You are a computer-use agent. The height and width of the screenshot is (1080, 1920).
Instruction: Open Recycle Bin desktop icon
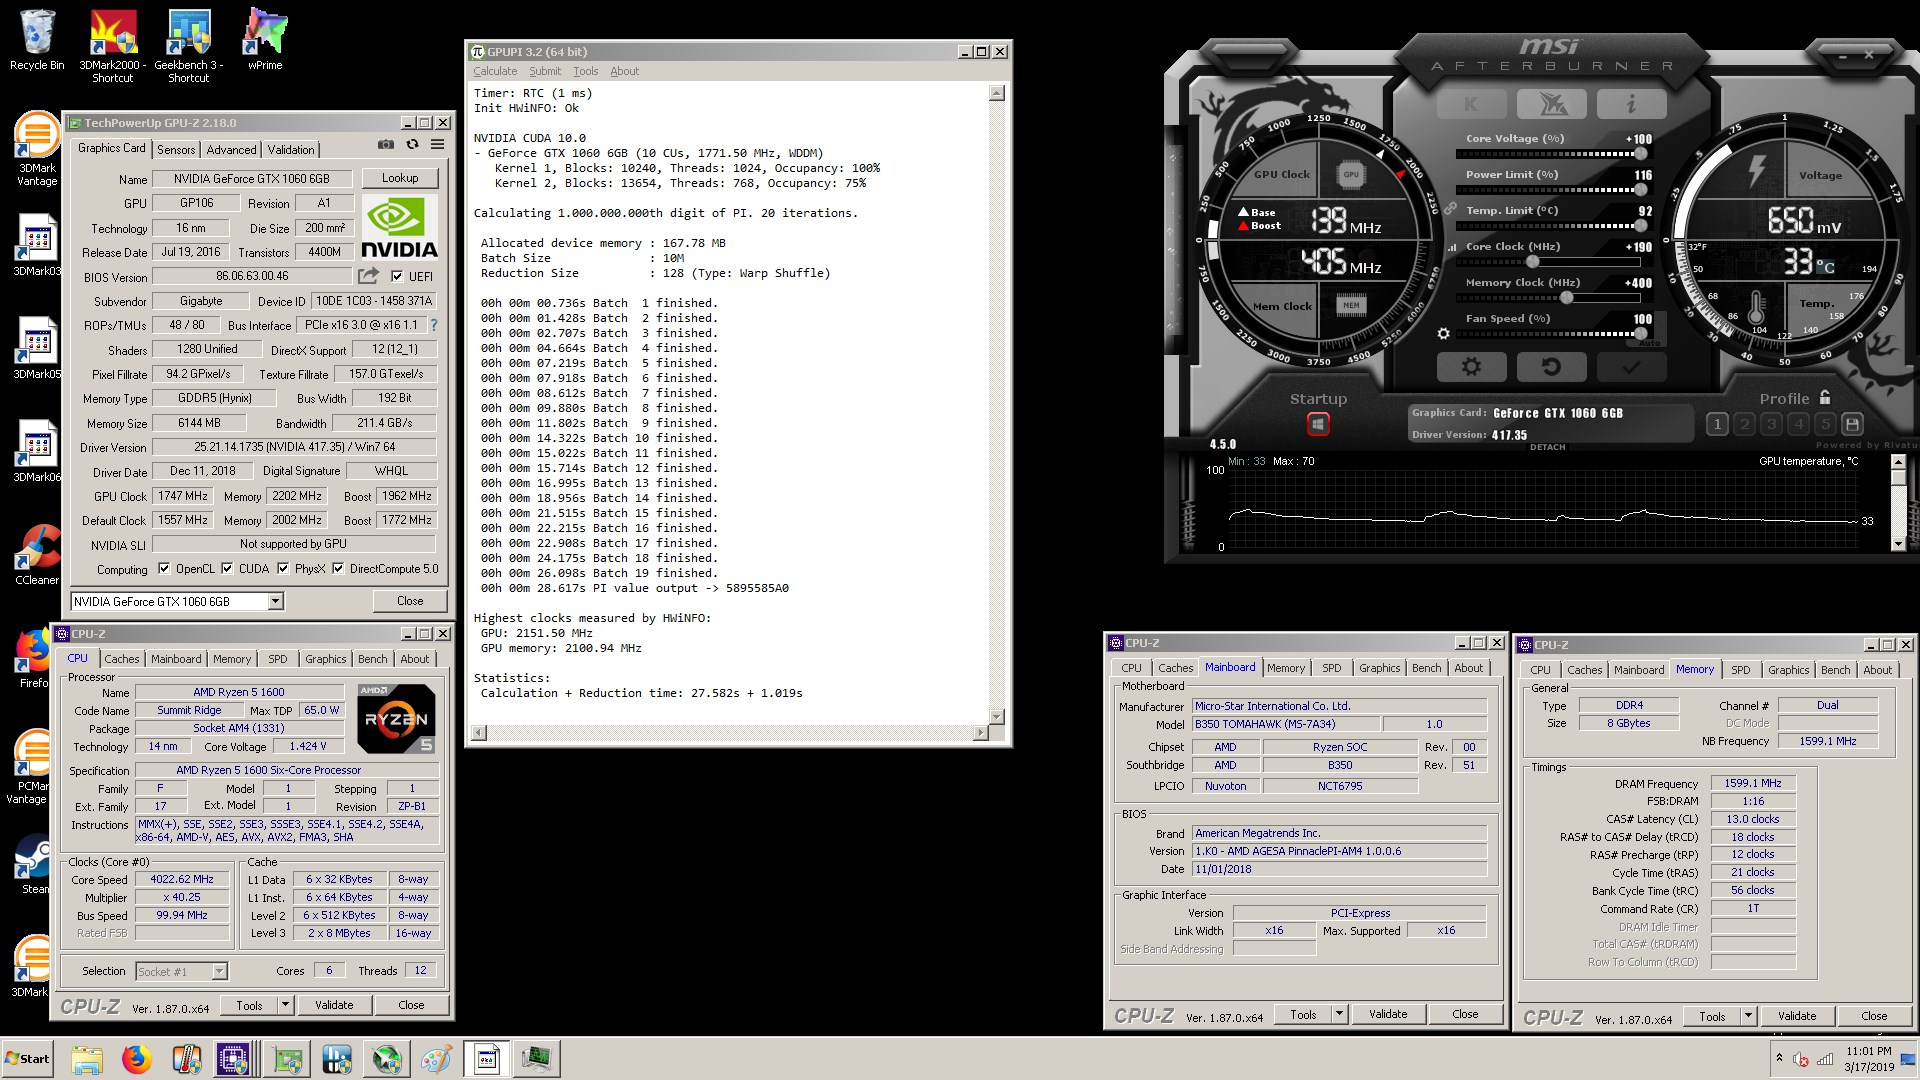pyautogui.click(x=37, y=40)
